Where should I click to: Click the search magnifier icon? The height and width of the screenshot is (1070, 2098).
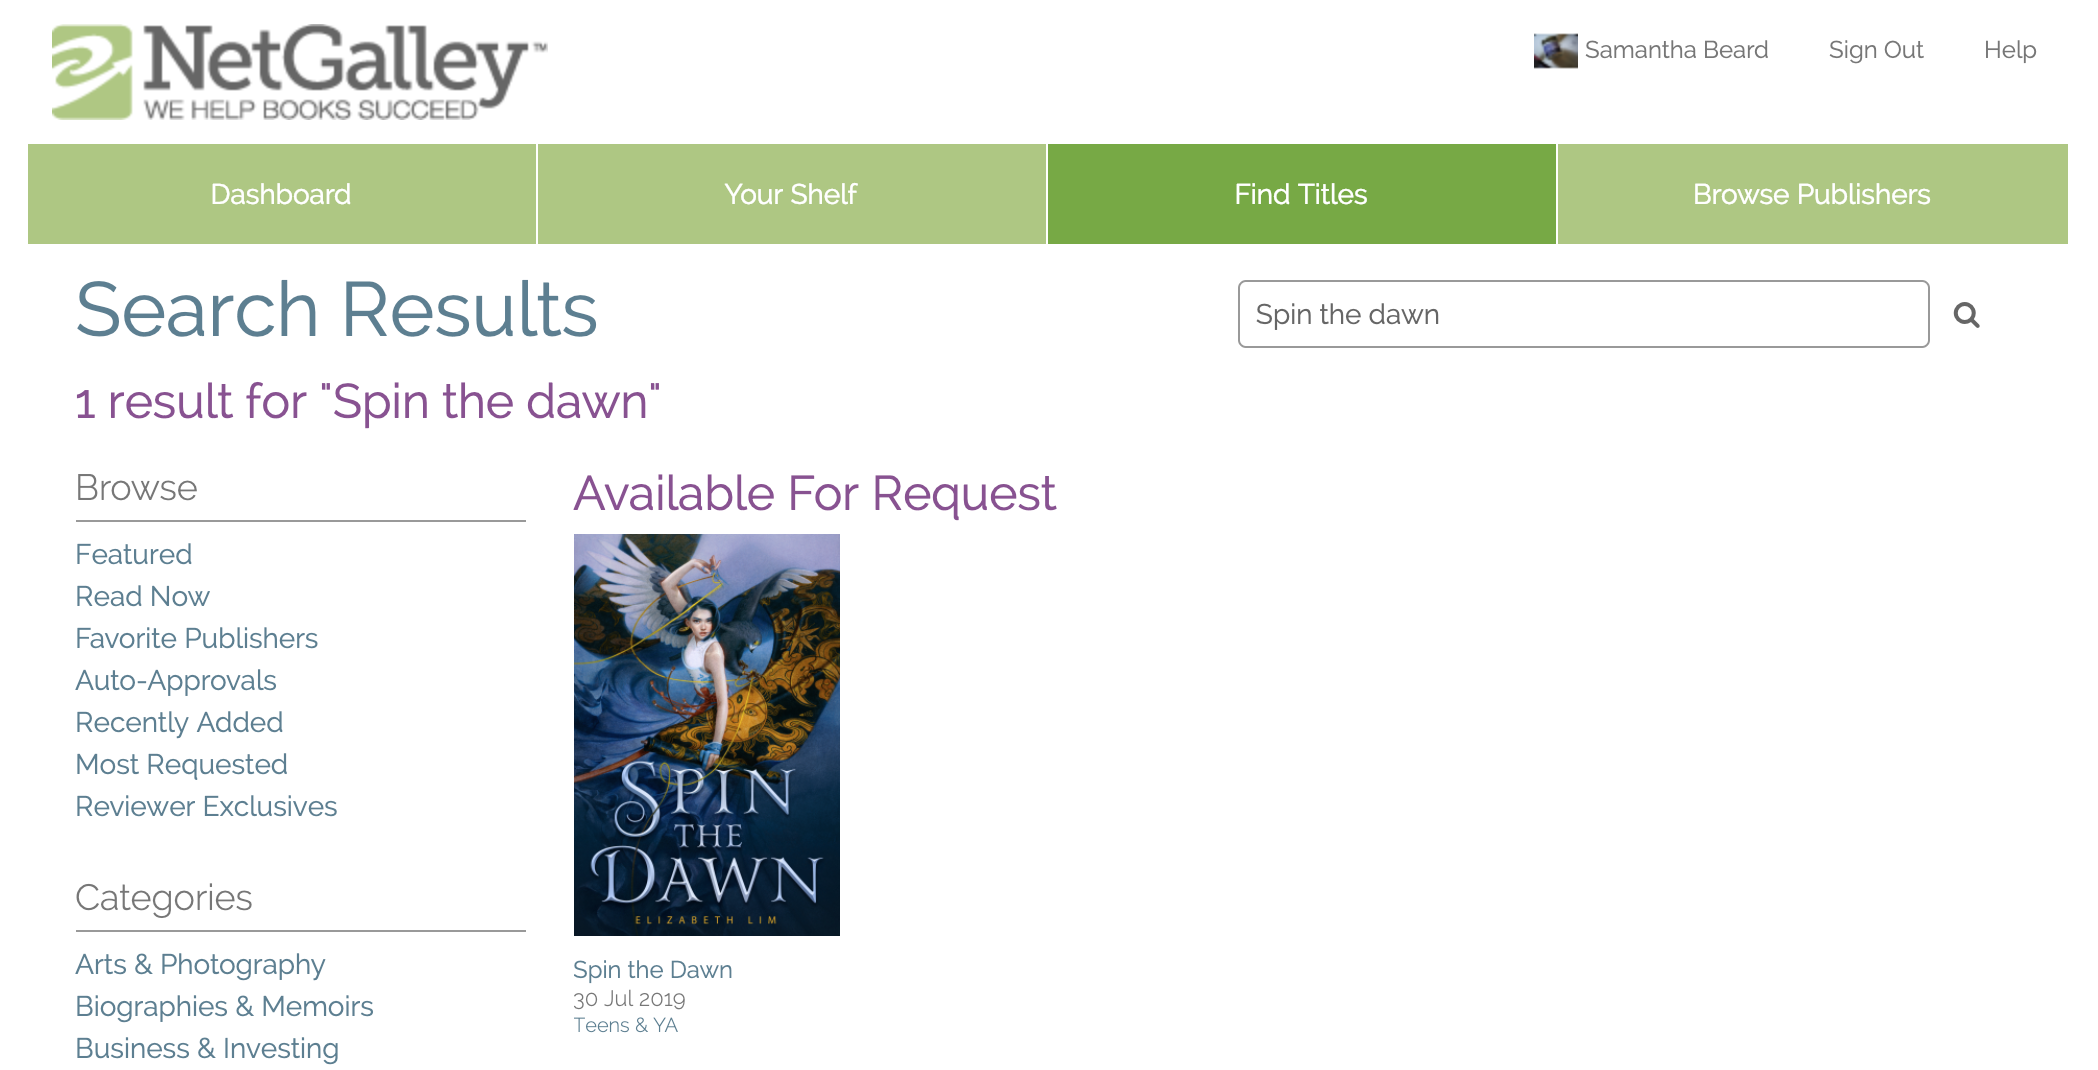coord(1966,315)
